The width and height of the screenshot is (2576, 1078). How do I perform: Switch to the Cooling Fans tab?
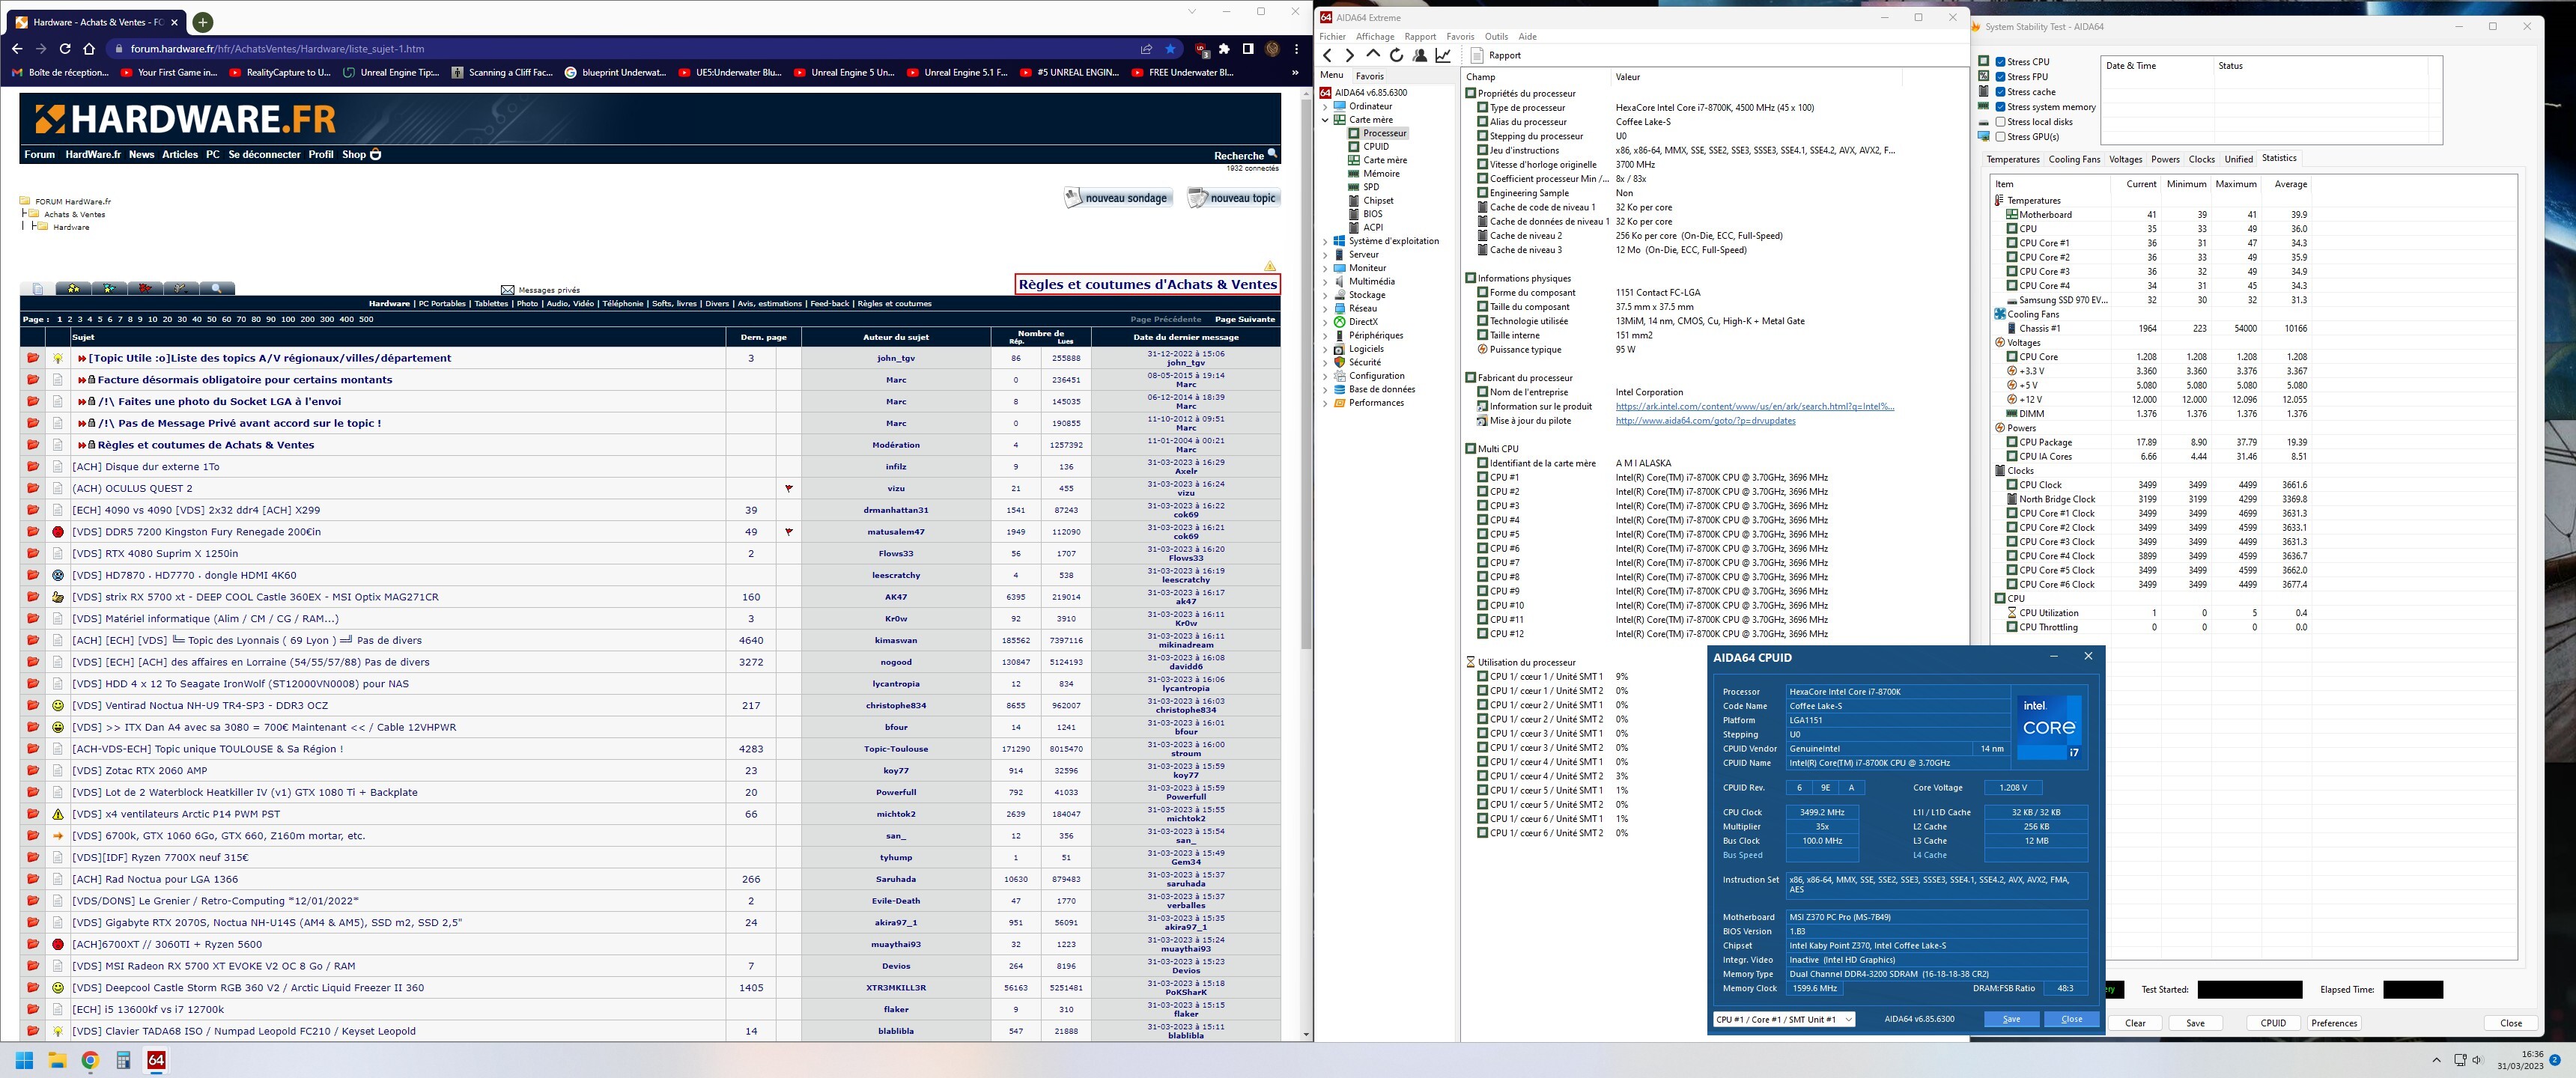2074,159
